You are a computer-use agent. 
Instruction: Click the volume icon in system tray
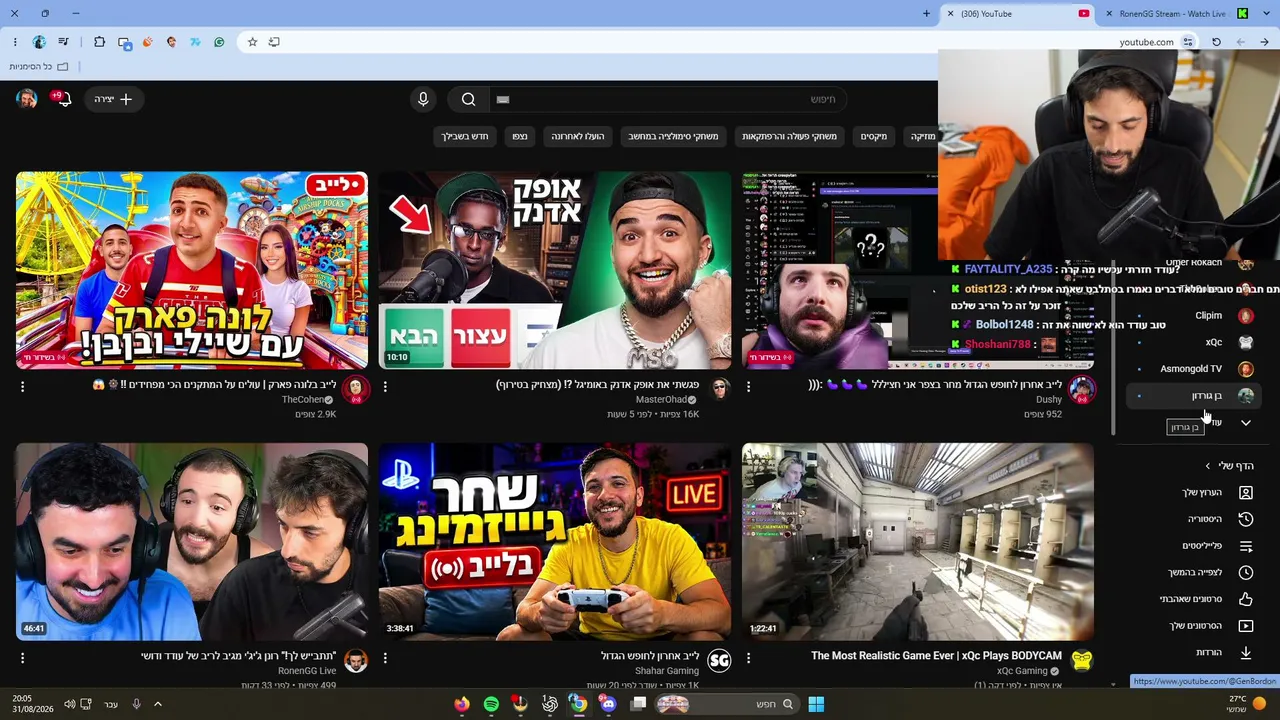tap(70, 704)
